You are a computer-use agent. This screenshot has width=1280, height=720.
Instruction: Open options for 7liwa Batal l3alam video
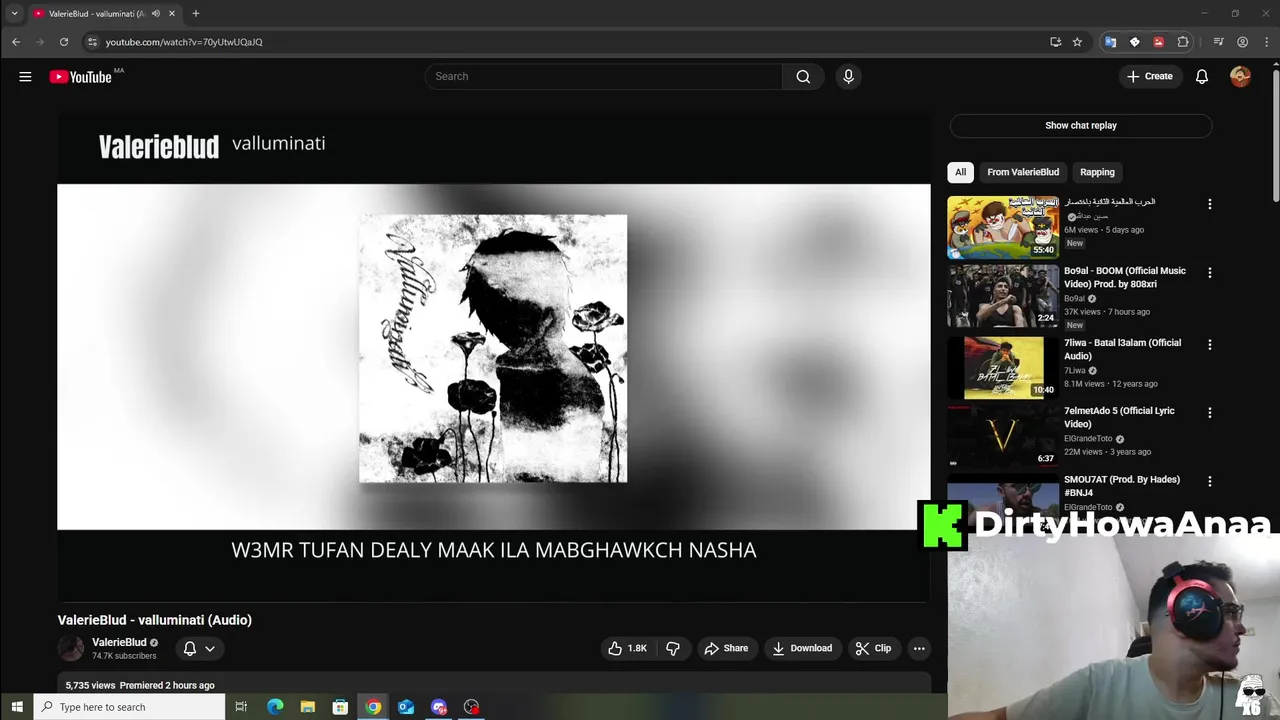(1209, 344)
